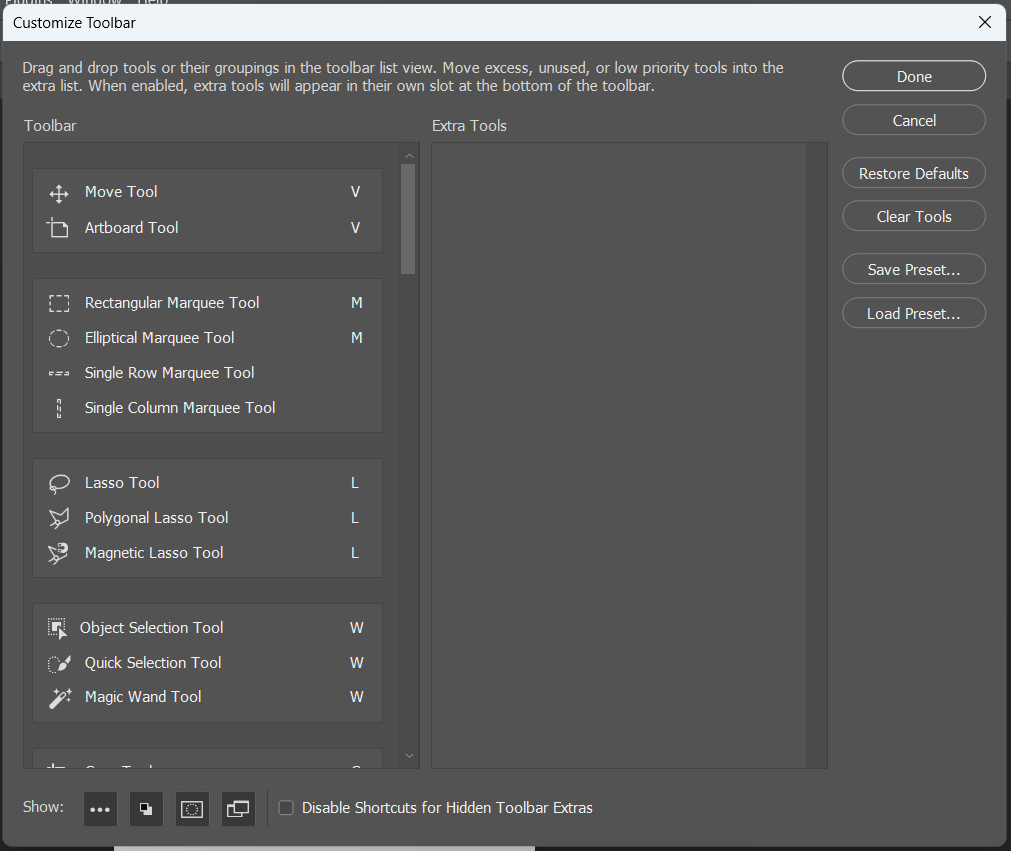
Task: Click the Quick Selection Tool icon
Action: pos(59,663)
